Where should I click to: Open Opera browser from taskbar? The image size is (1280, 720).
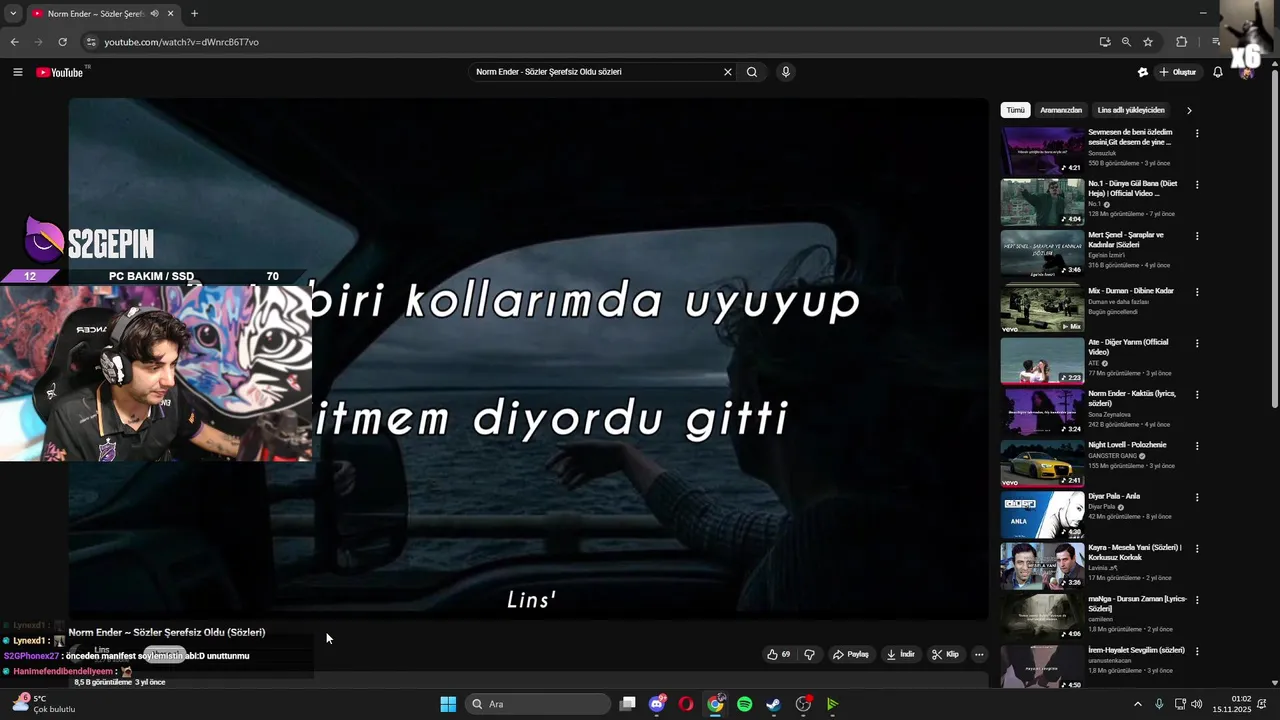(686, 704)
